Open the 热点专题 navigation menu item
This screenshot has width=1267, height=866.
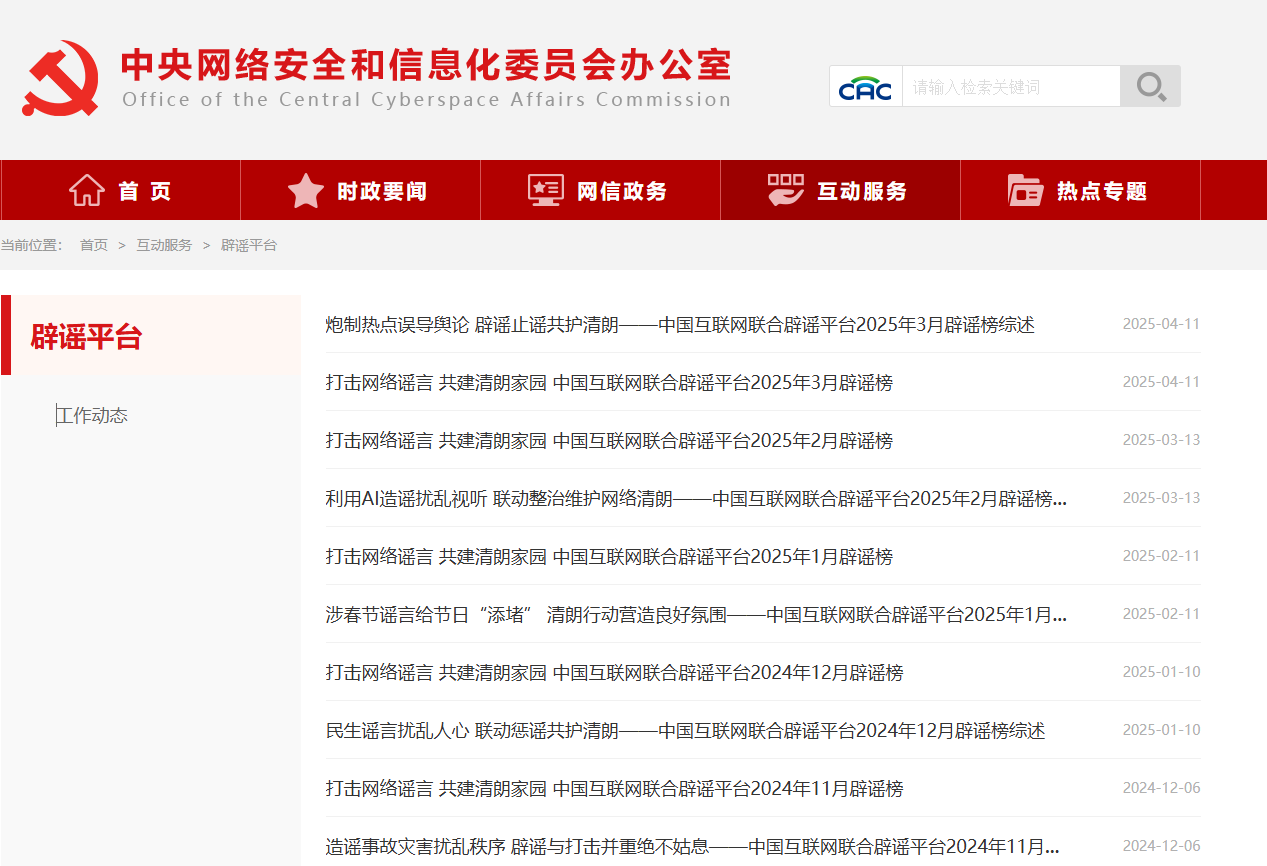point(1101,191)
